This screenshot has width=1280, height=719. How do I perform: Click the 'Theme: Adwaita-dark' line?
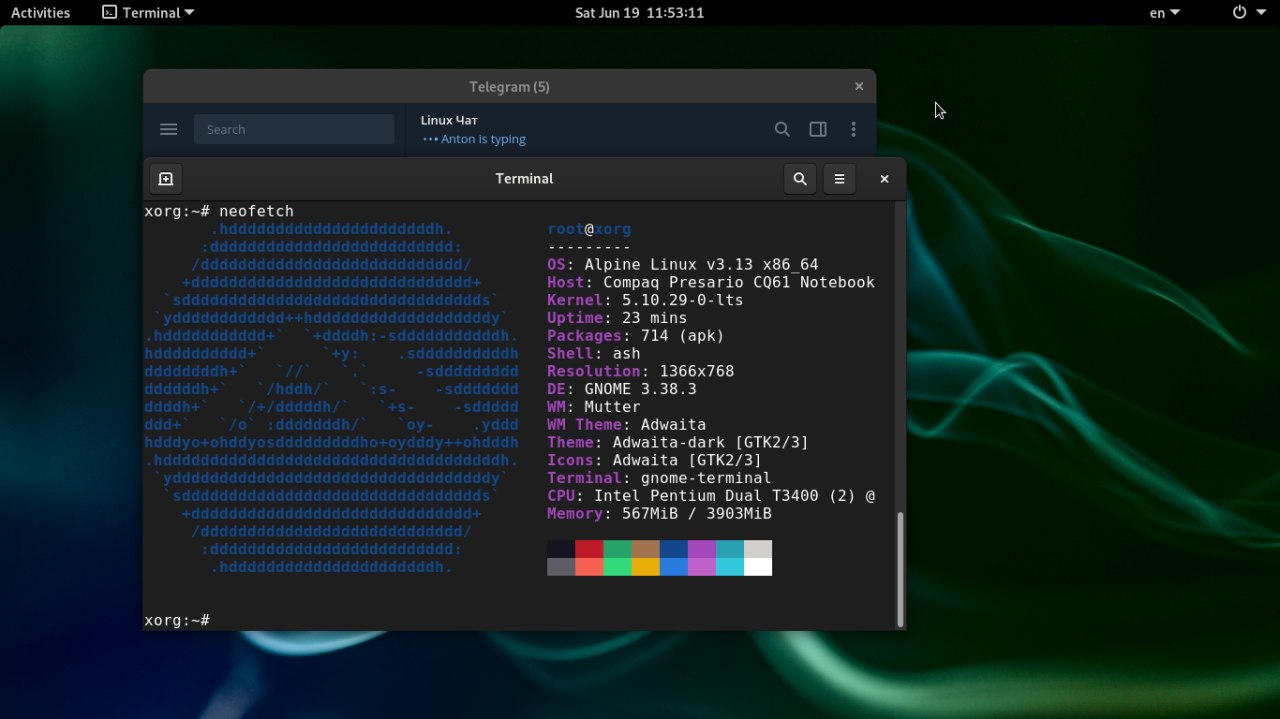click(678, 443)
